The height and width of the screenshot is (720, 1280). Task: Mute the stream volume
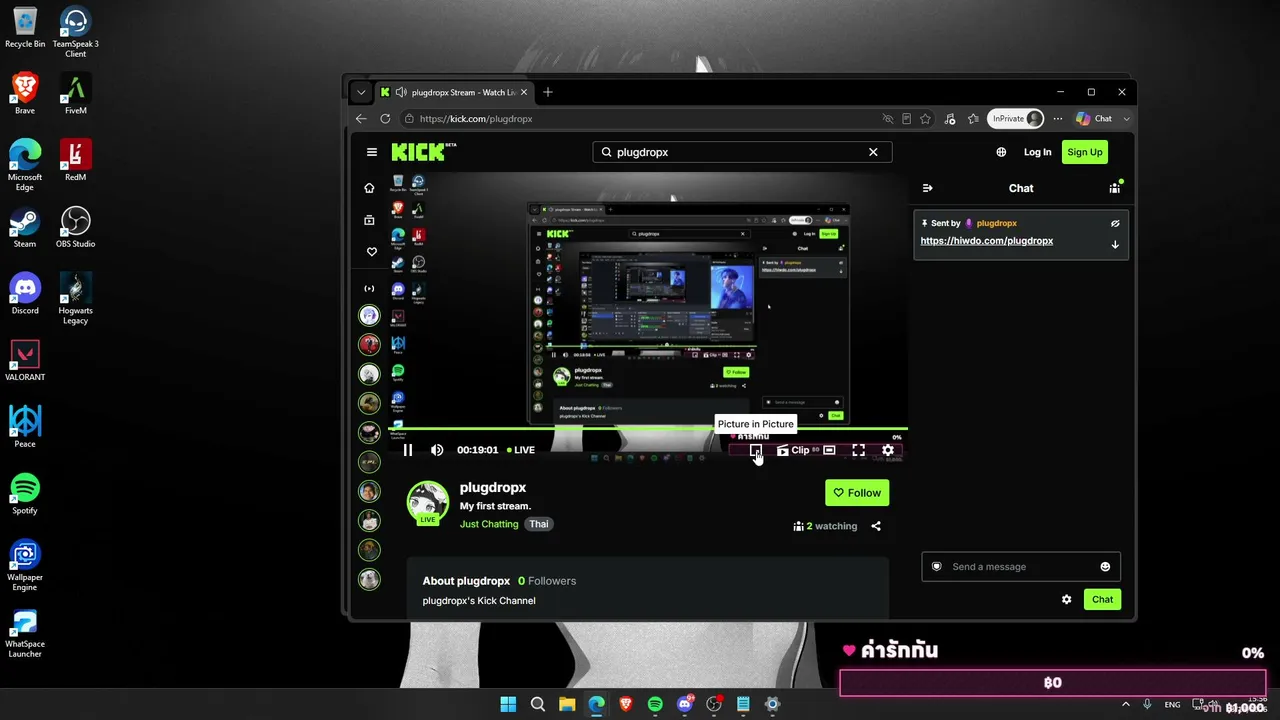[437, 450]
